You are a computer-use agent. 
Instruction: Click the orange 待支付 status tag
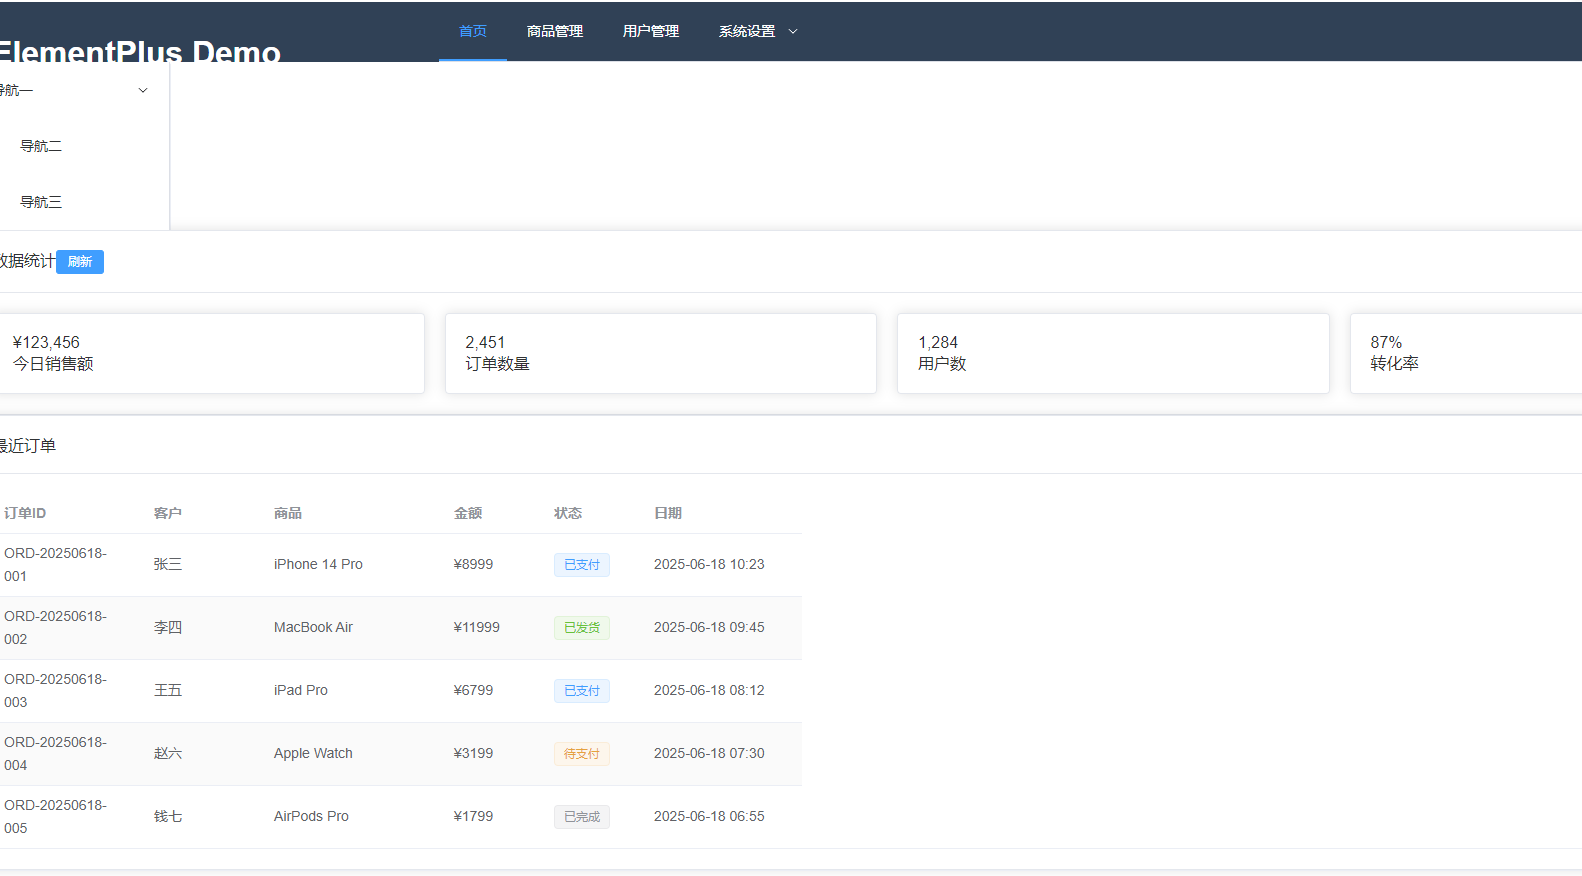coord(582,754)
